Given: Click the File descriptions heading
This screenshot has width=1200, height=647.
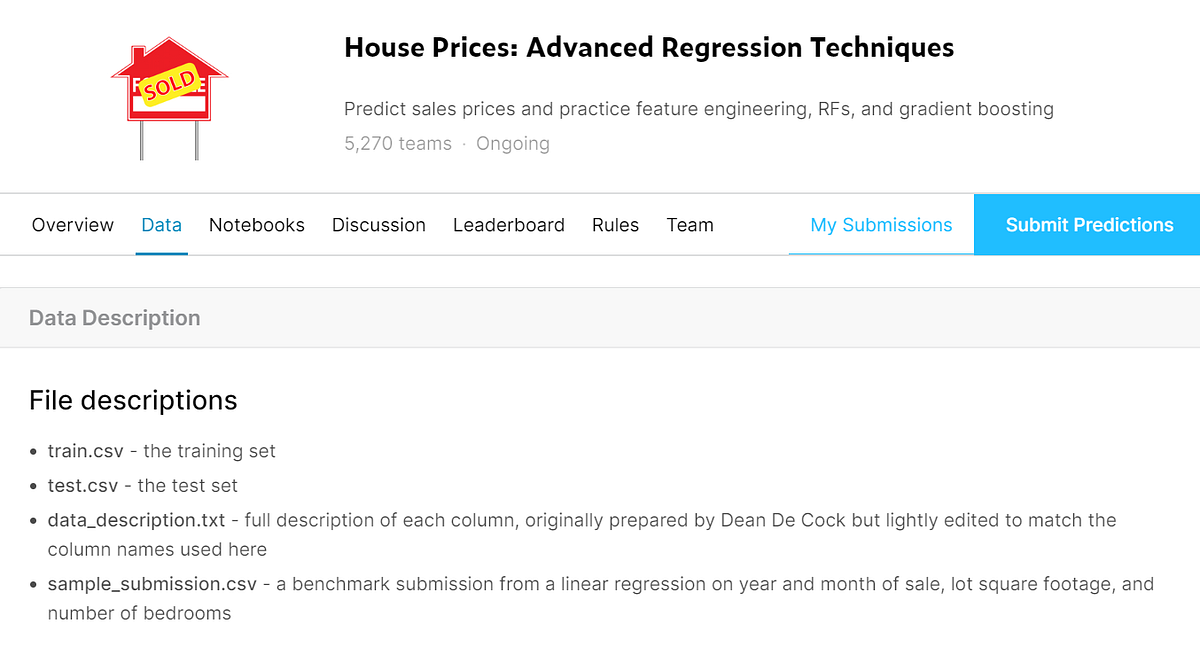Looking at the screenshot, I should point(133,400).
